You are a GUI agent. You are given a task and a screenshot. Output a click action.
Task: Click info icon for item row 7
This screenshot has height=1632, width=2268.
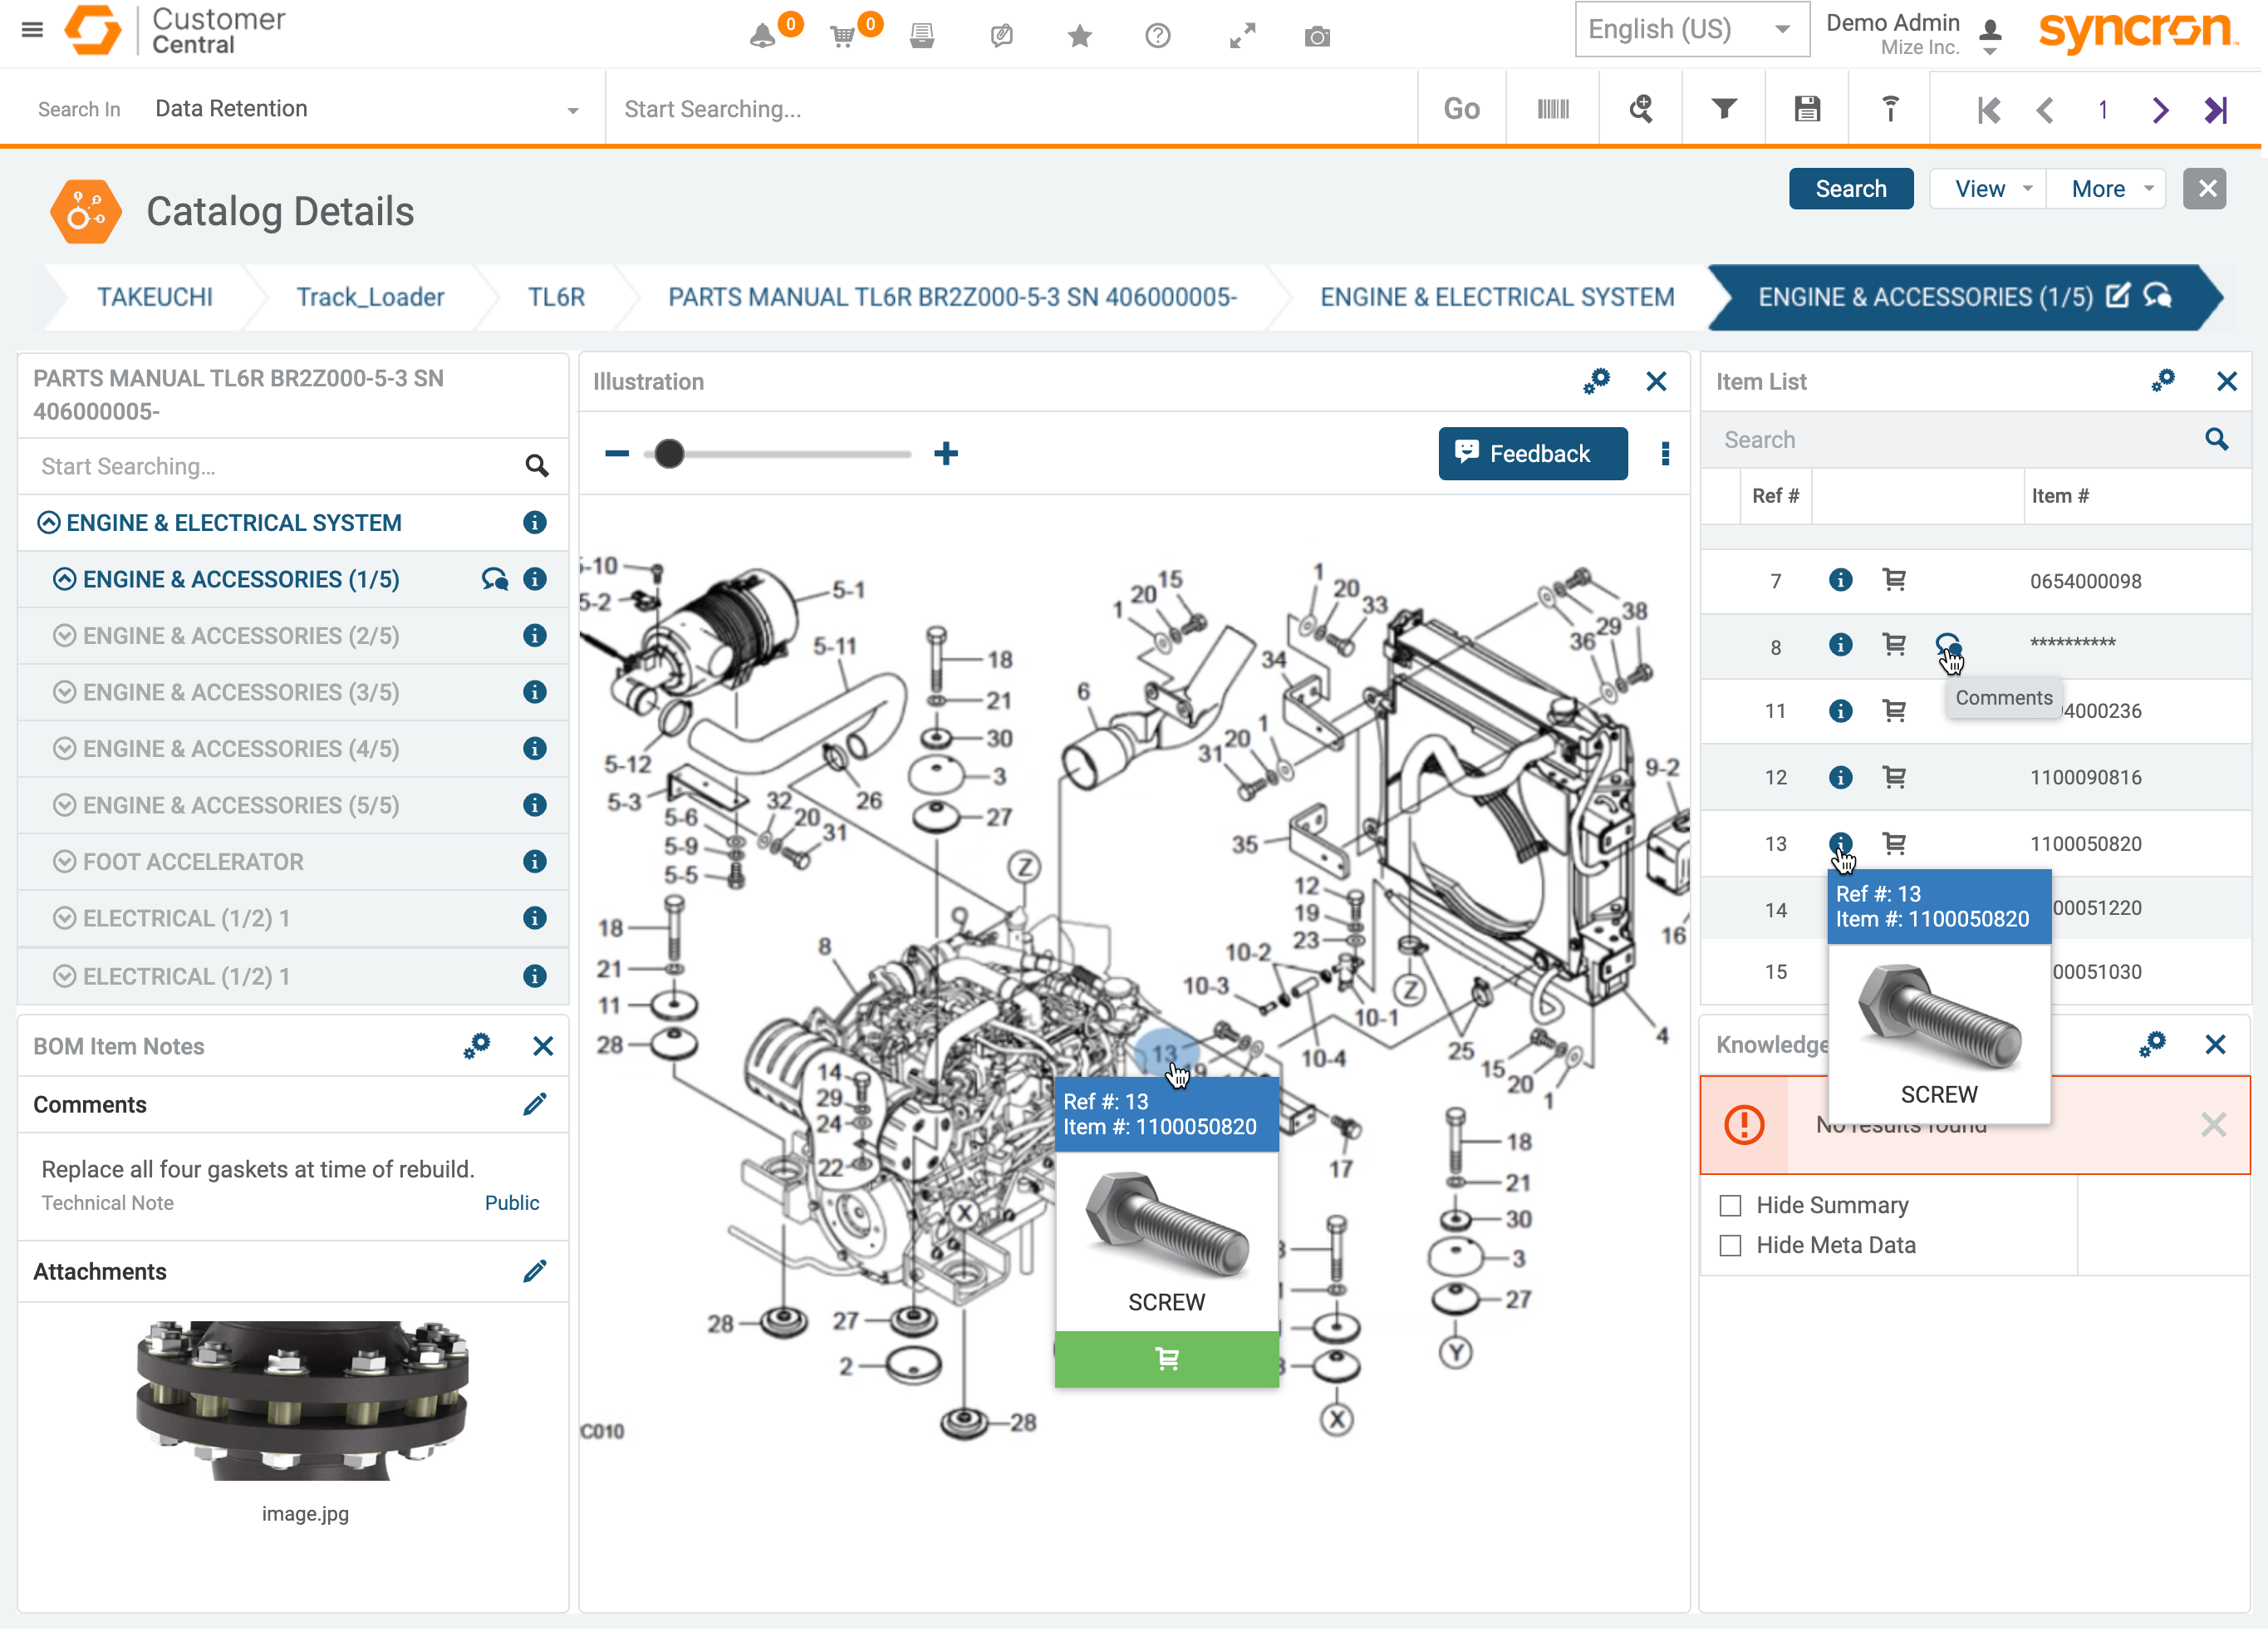coord(1839,580)
